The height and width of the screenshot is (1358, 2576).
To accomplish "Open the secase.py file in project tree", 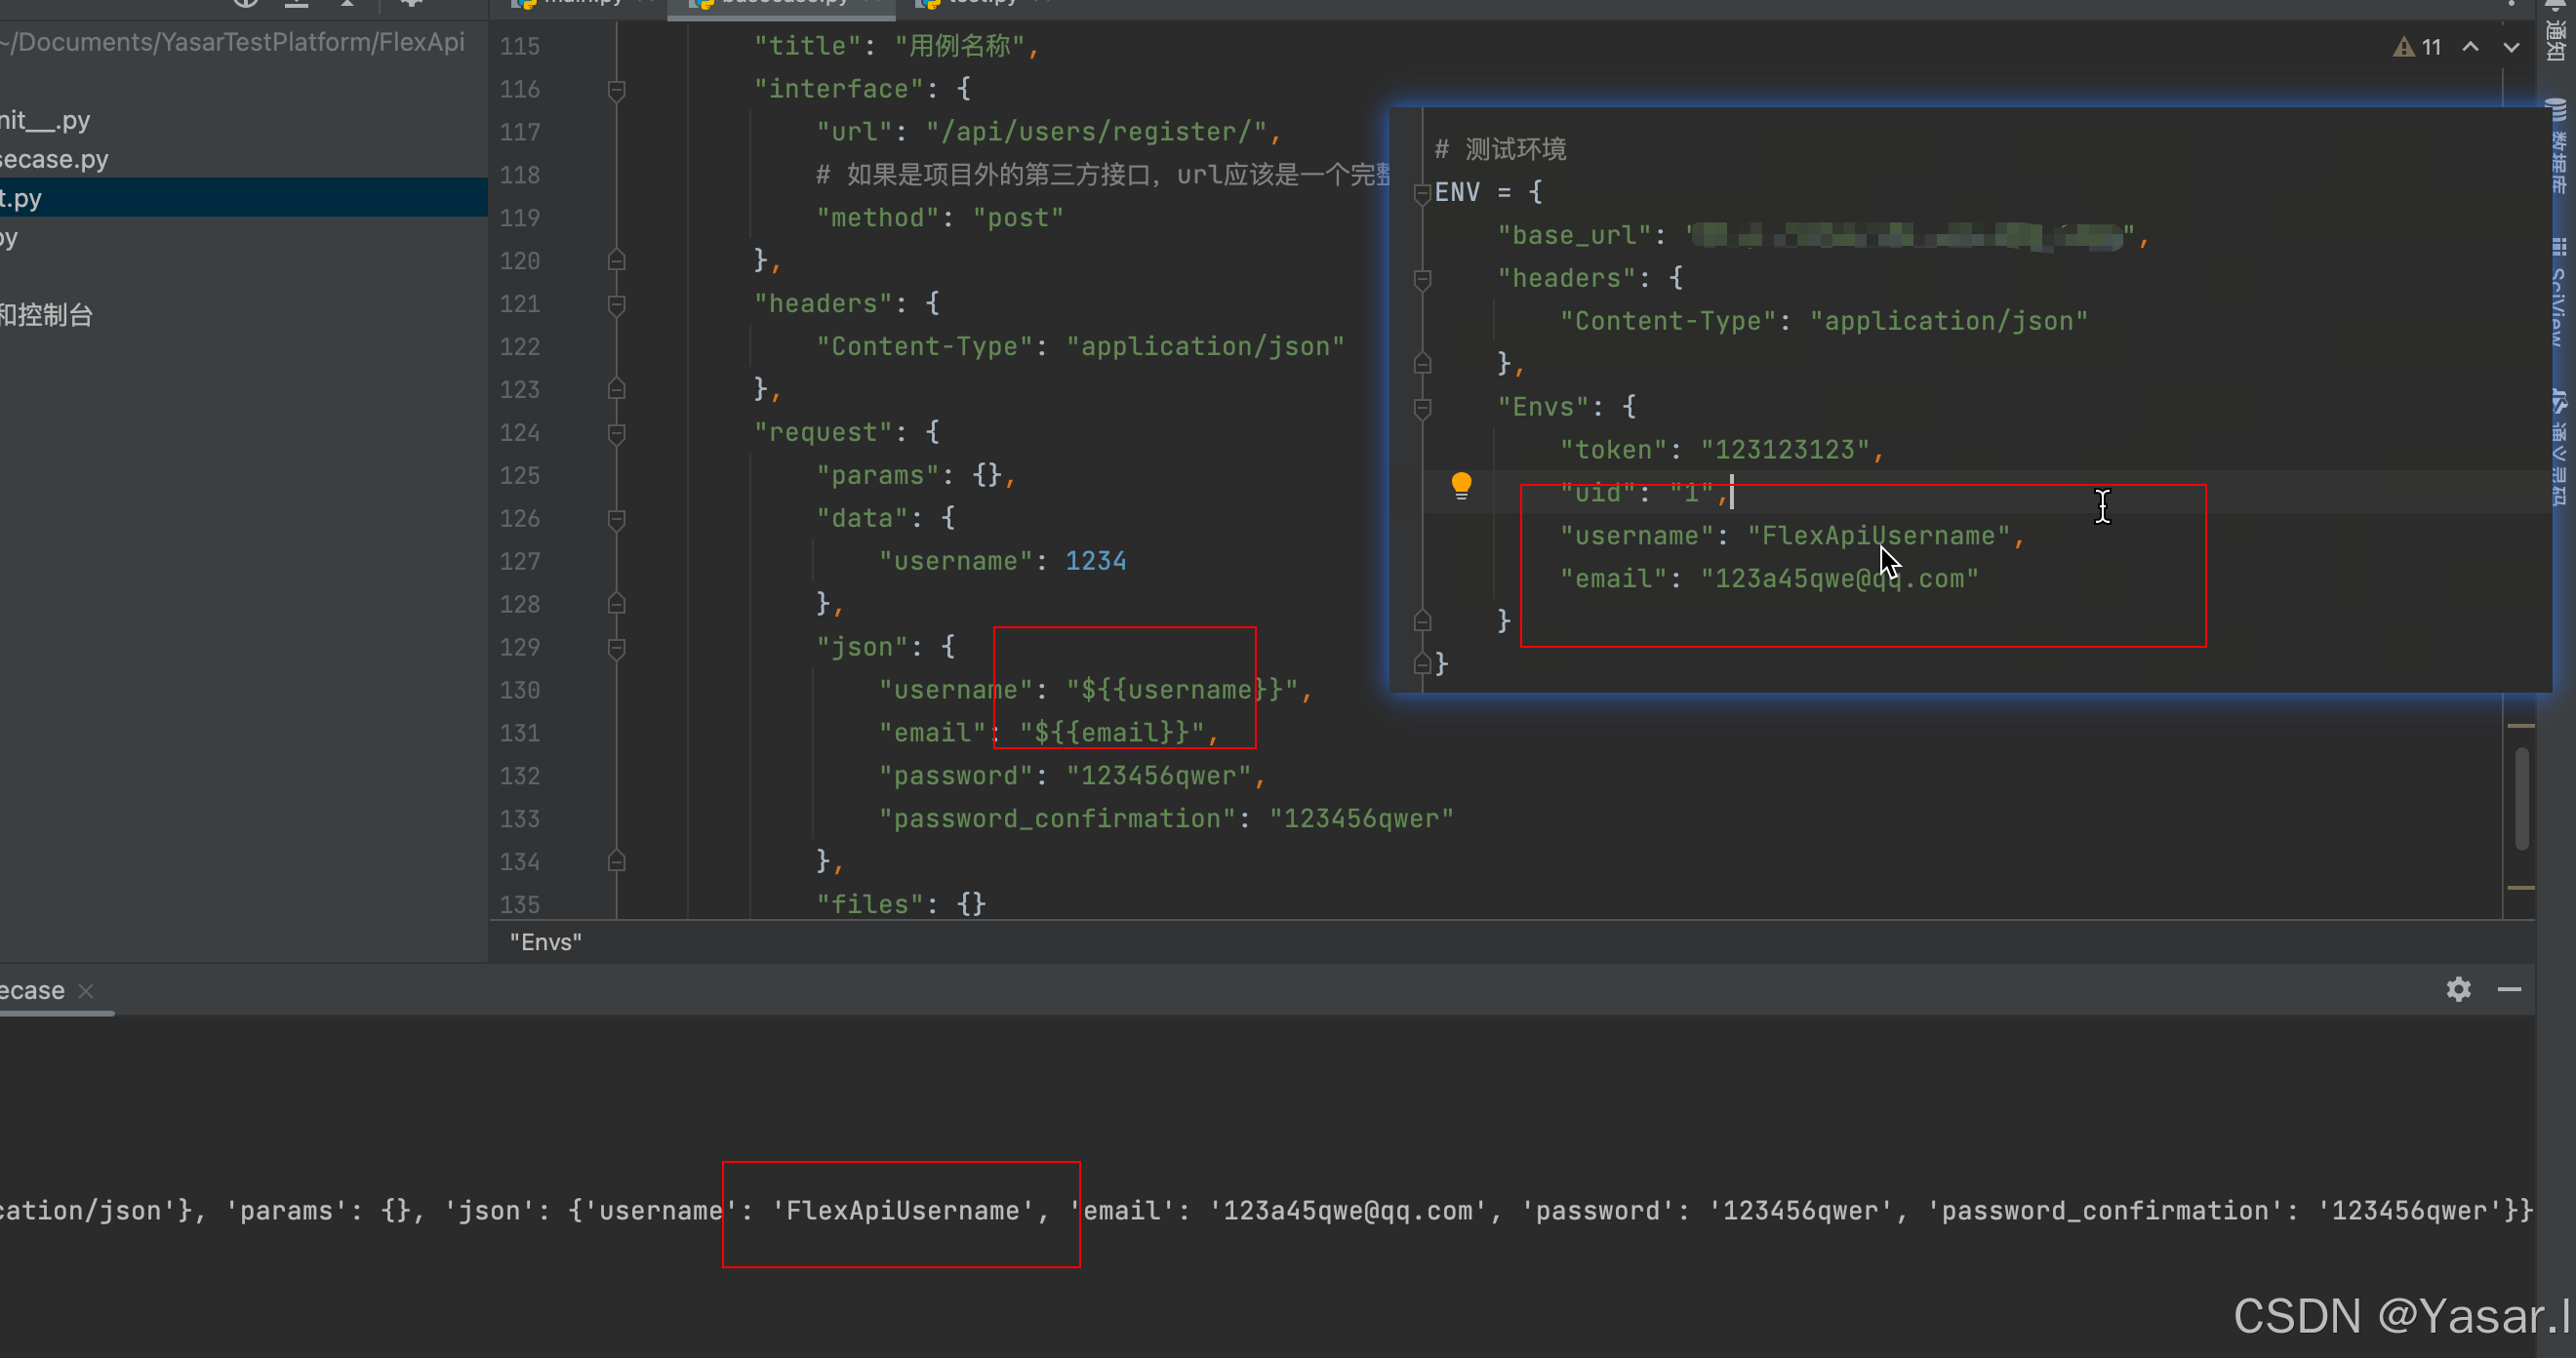I will tap(55, 159).
